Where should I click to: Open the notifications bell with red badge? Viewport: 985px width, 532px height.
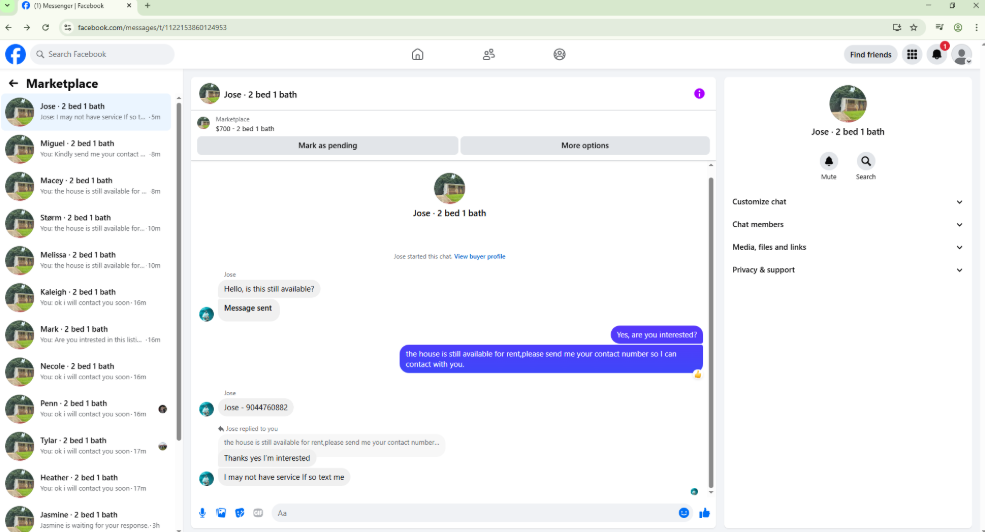[x=937, y=55]
